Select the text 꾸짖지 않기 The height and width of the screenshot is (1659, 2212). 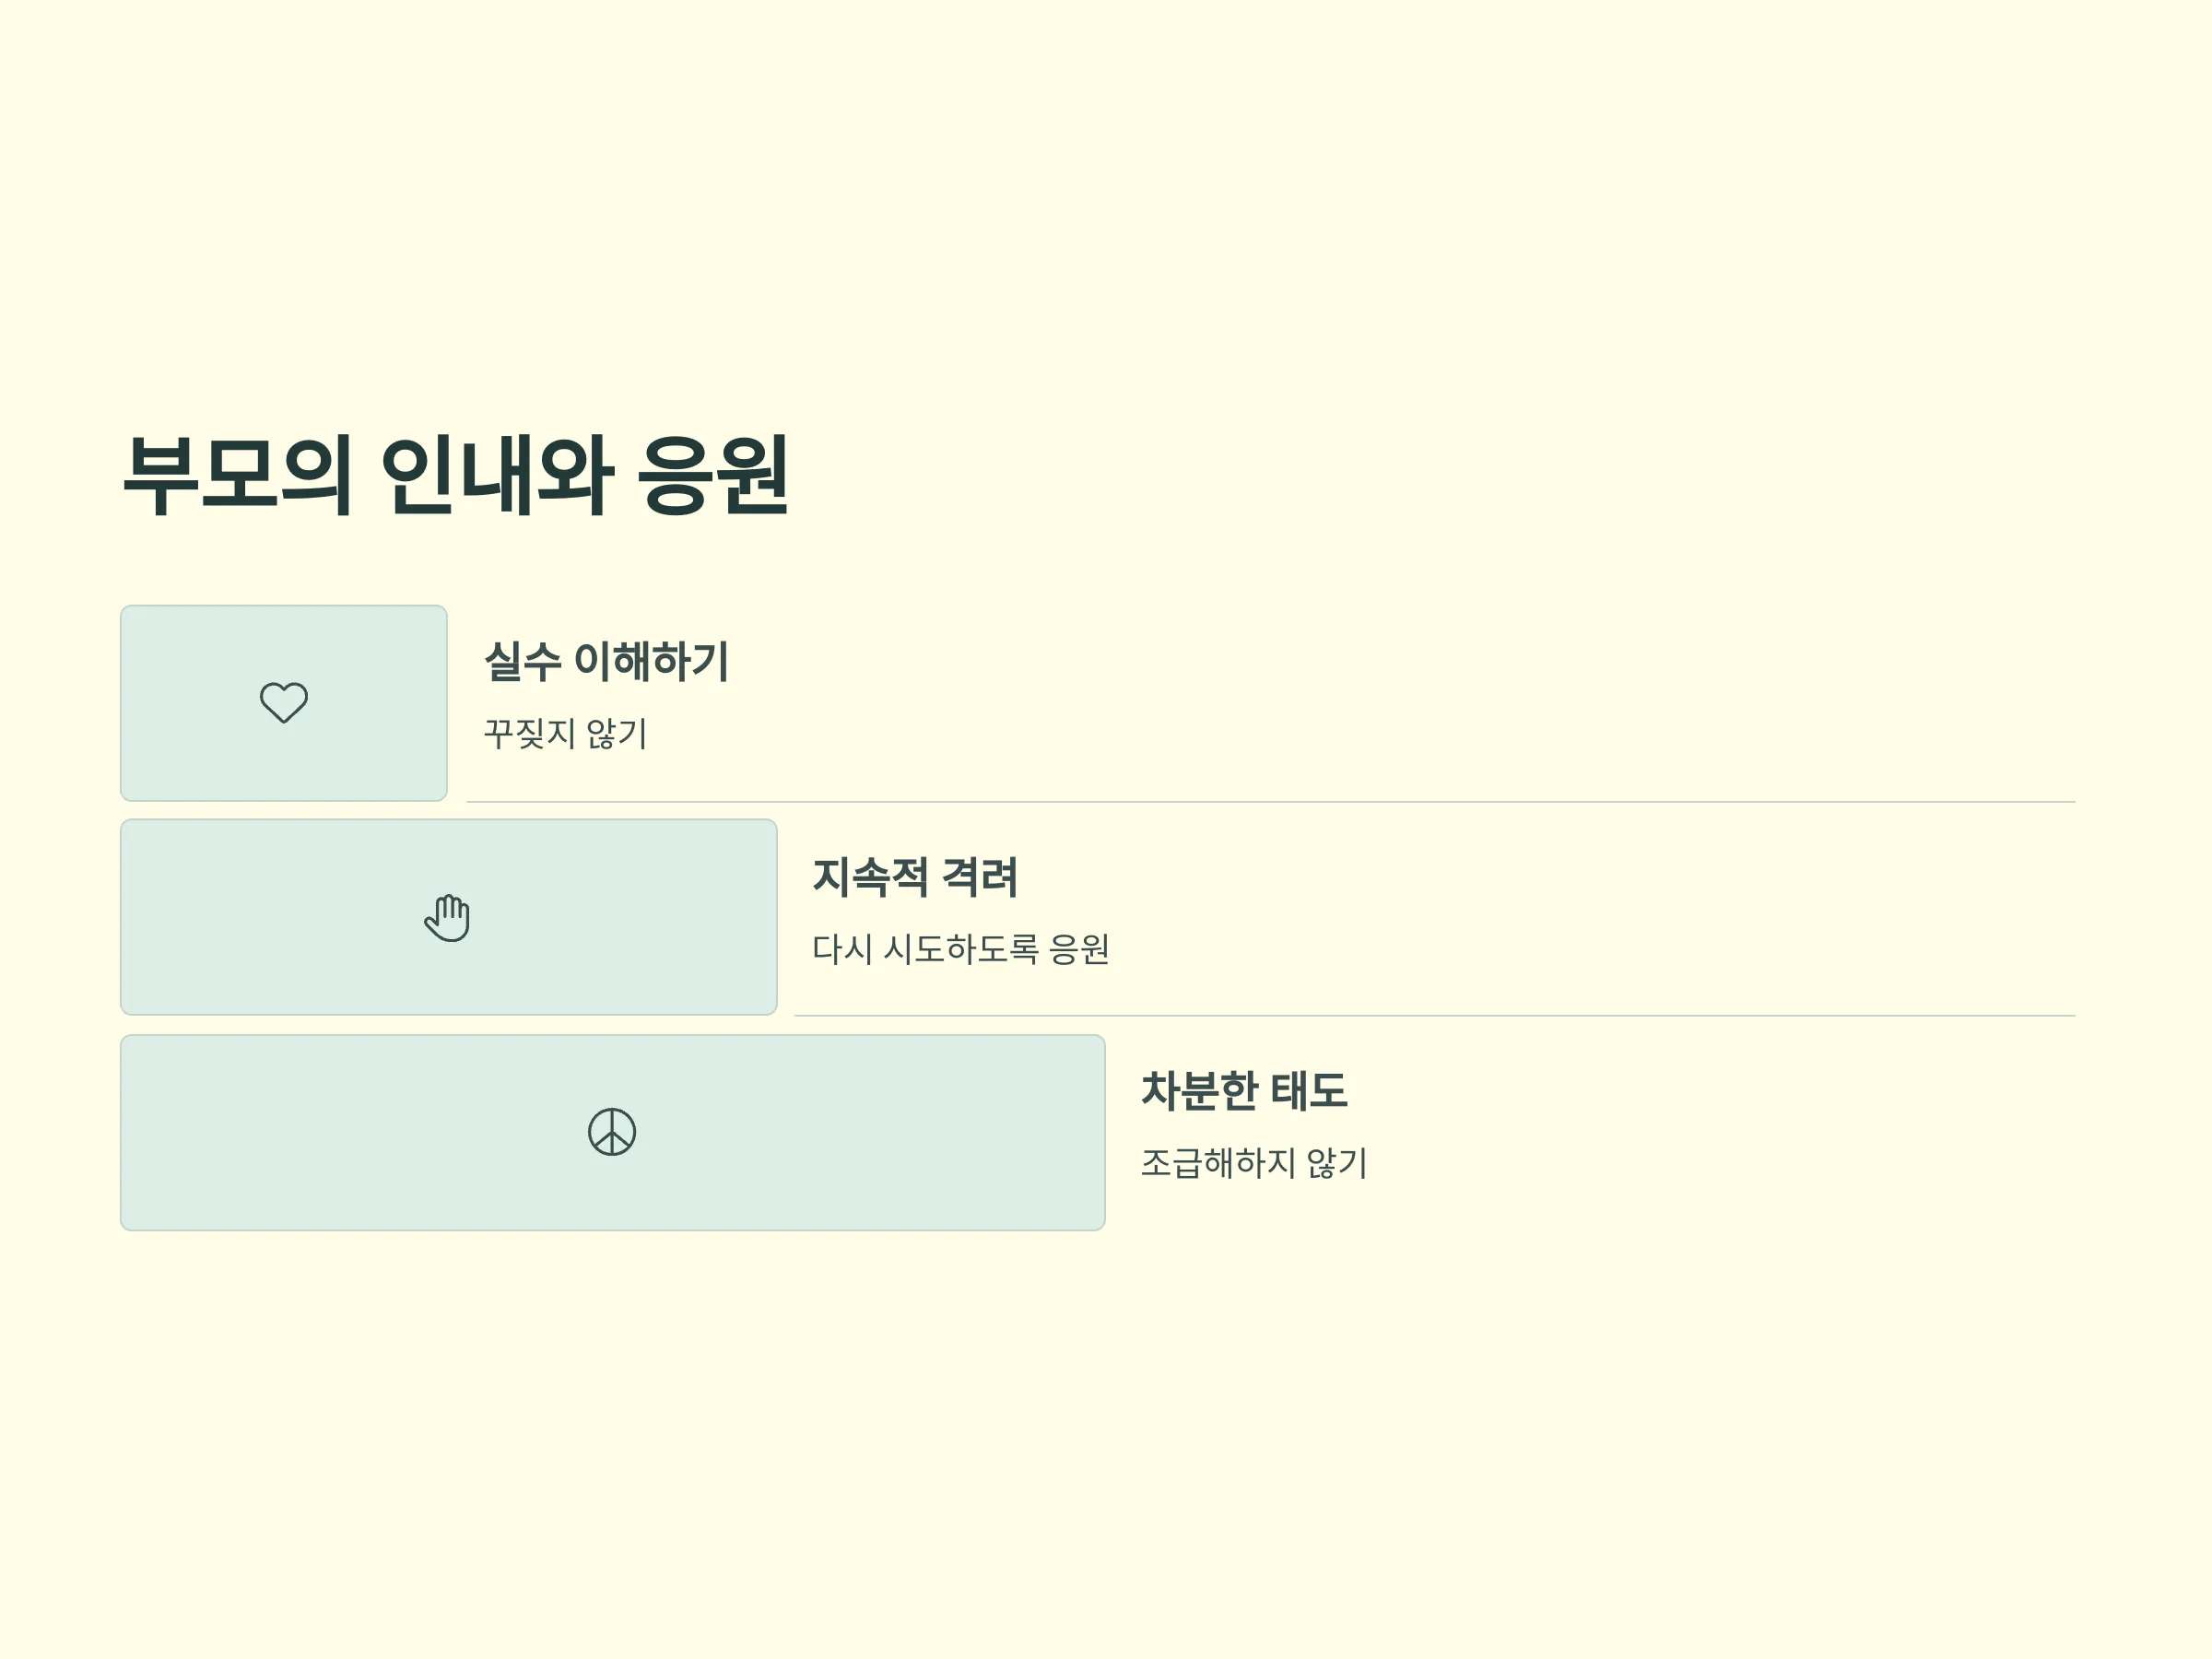(565, 734)
